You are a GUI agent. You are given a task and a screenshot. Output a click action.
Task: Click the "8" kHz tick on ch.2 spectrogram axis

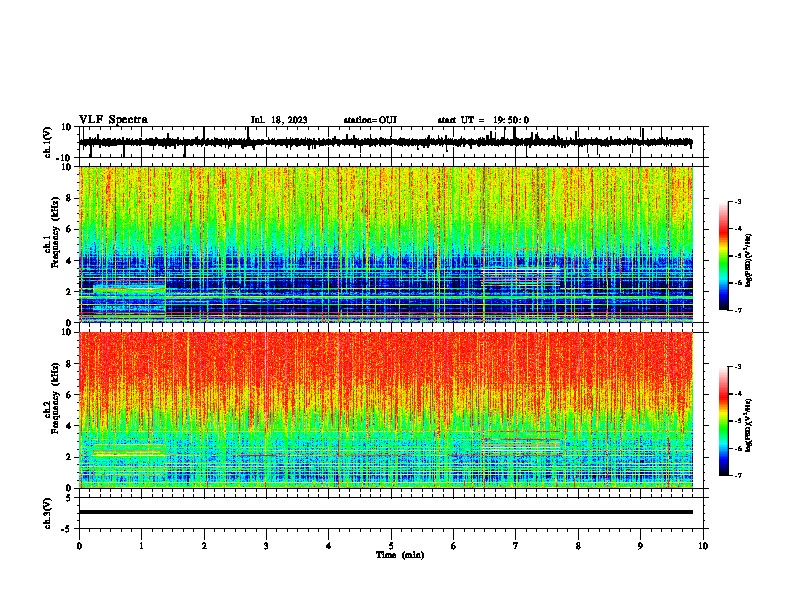coord(69,364)
